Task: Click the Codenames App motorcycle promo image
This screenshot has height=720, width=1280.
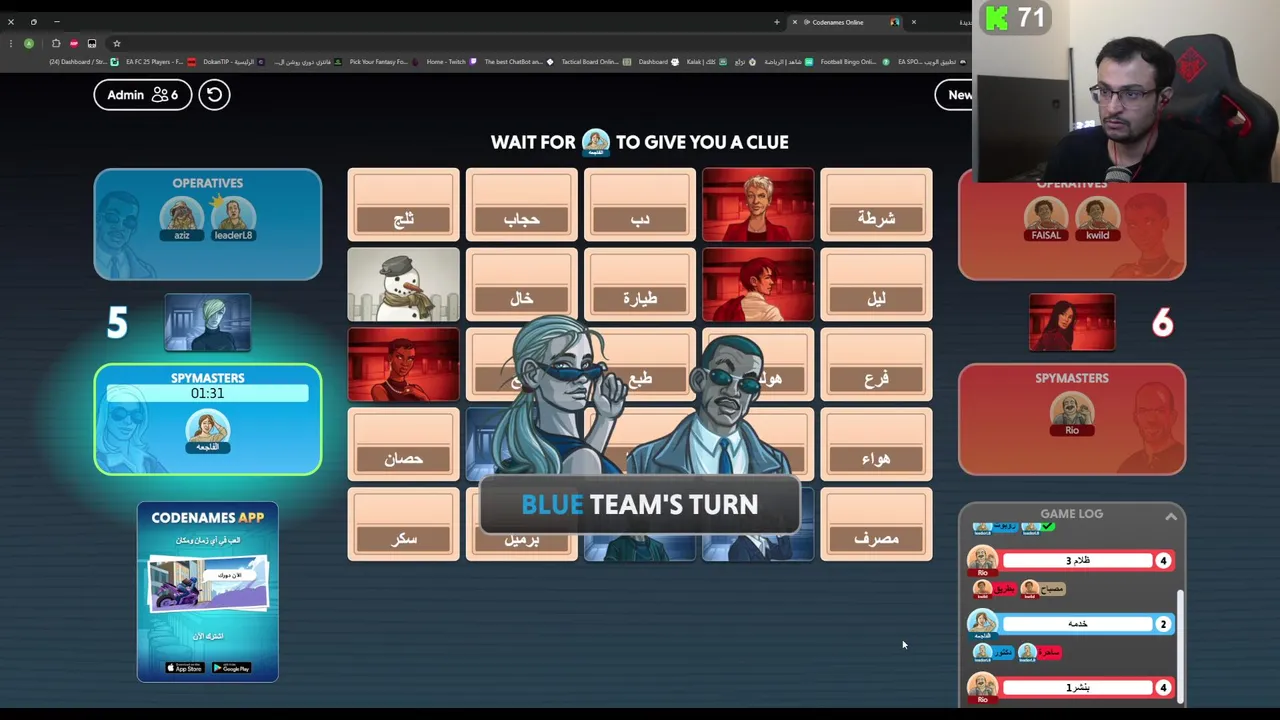Action: tap(208, 585)
